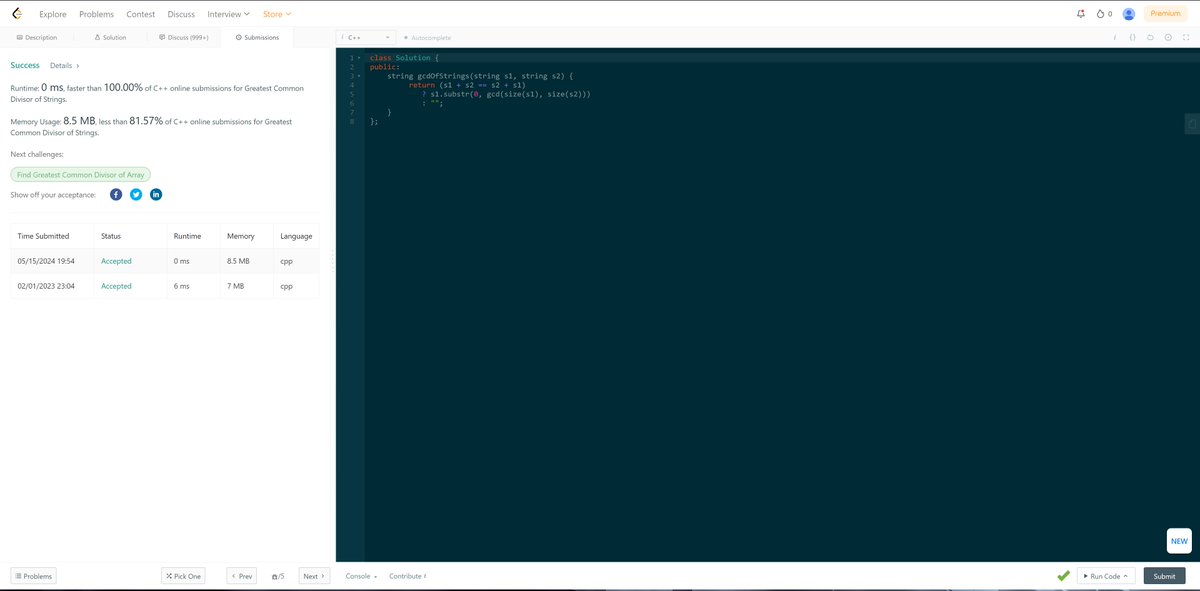Share acceptance on Twitter
Screen dimensions: 1200x591
[136, 194]
